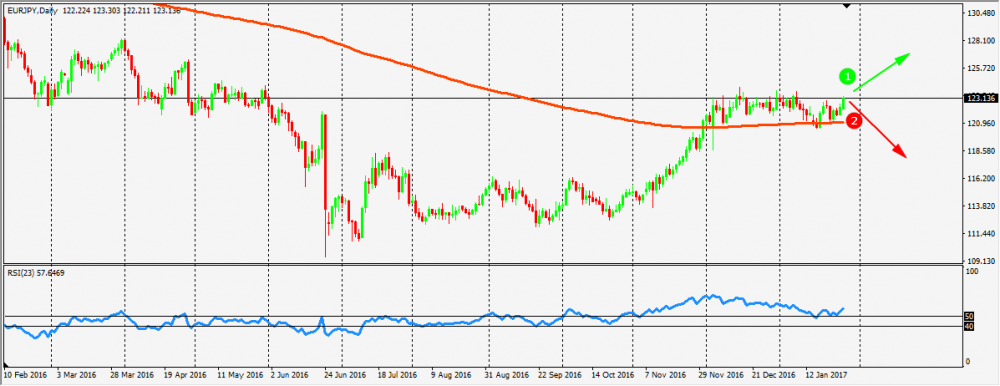1000x386 pixels.
Task: Click the 130.480 price axis label
Action: tap(980, 13)
